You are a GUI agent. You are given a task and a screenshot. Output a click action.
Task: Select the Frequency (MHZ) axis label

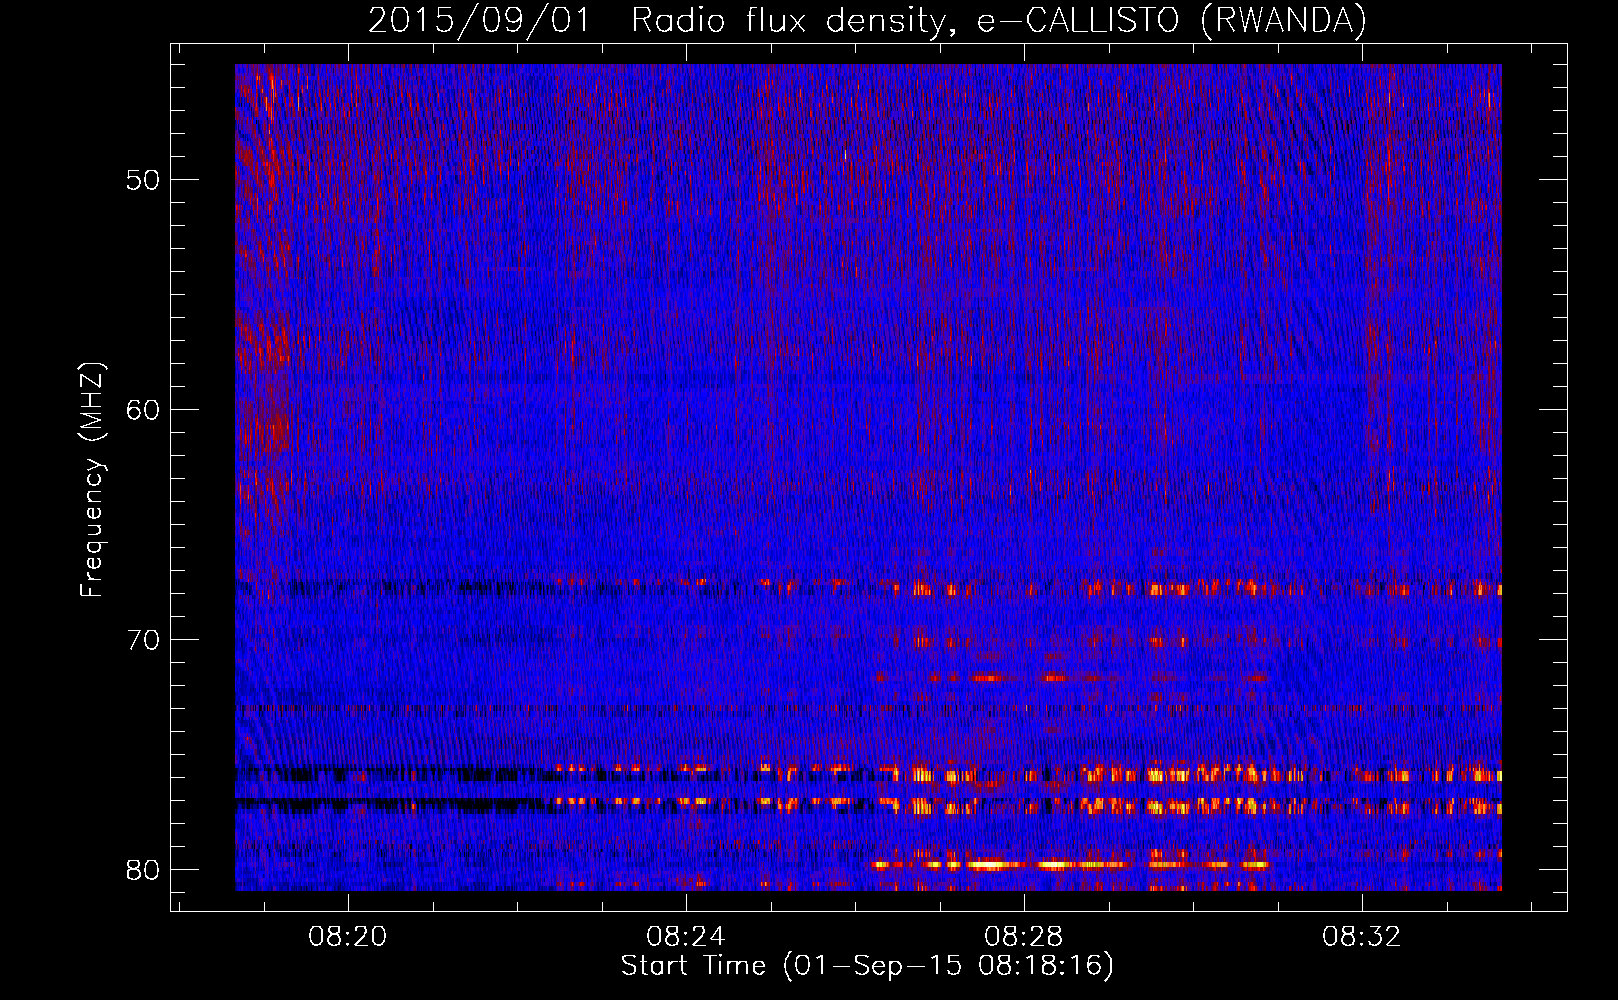[91, 480]
